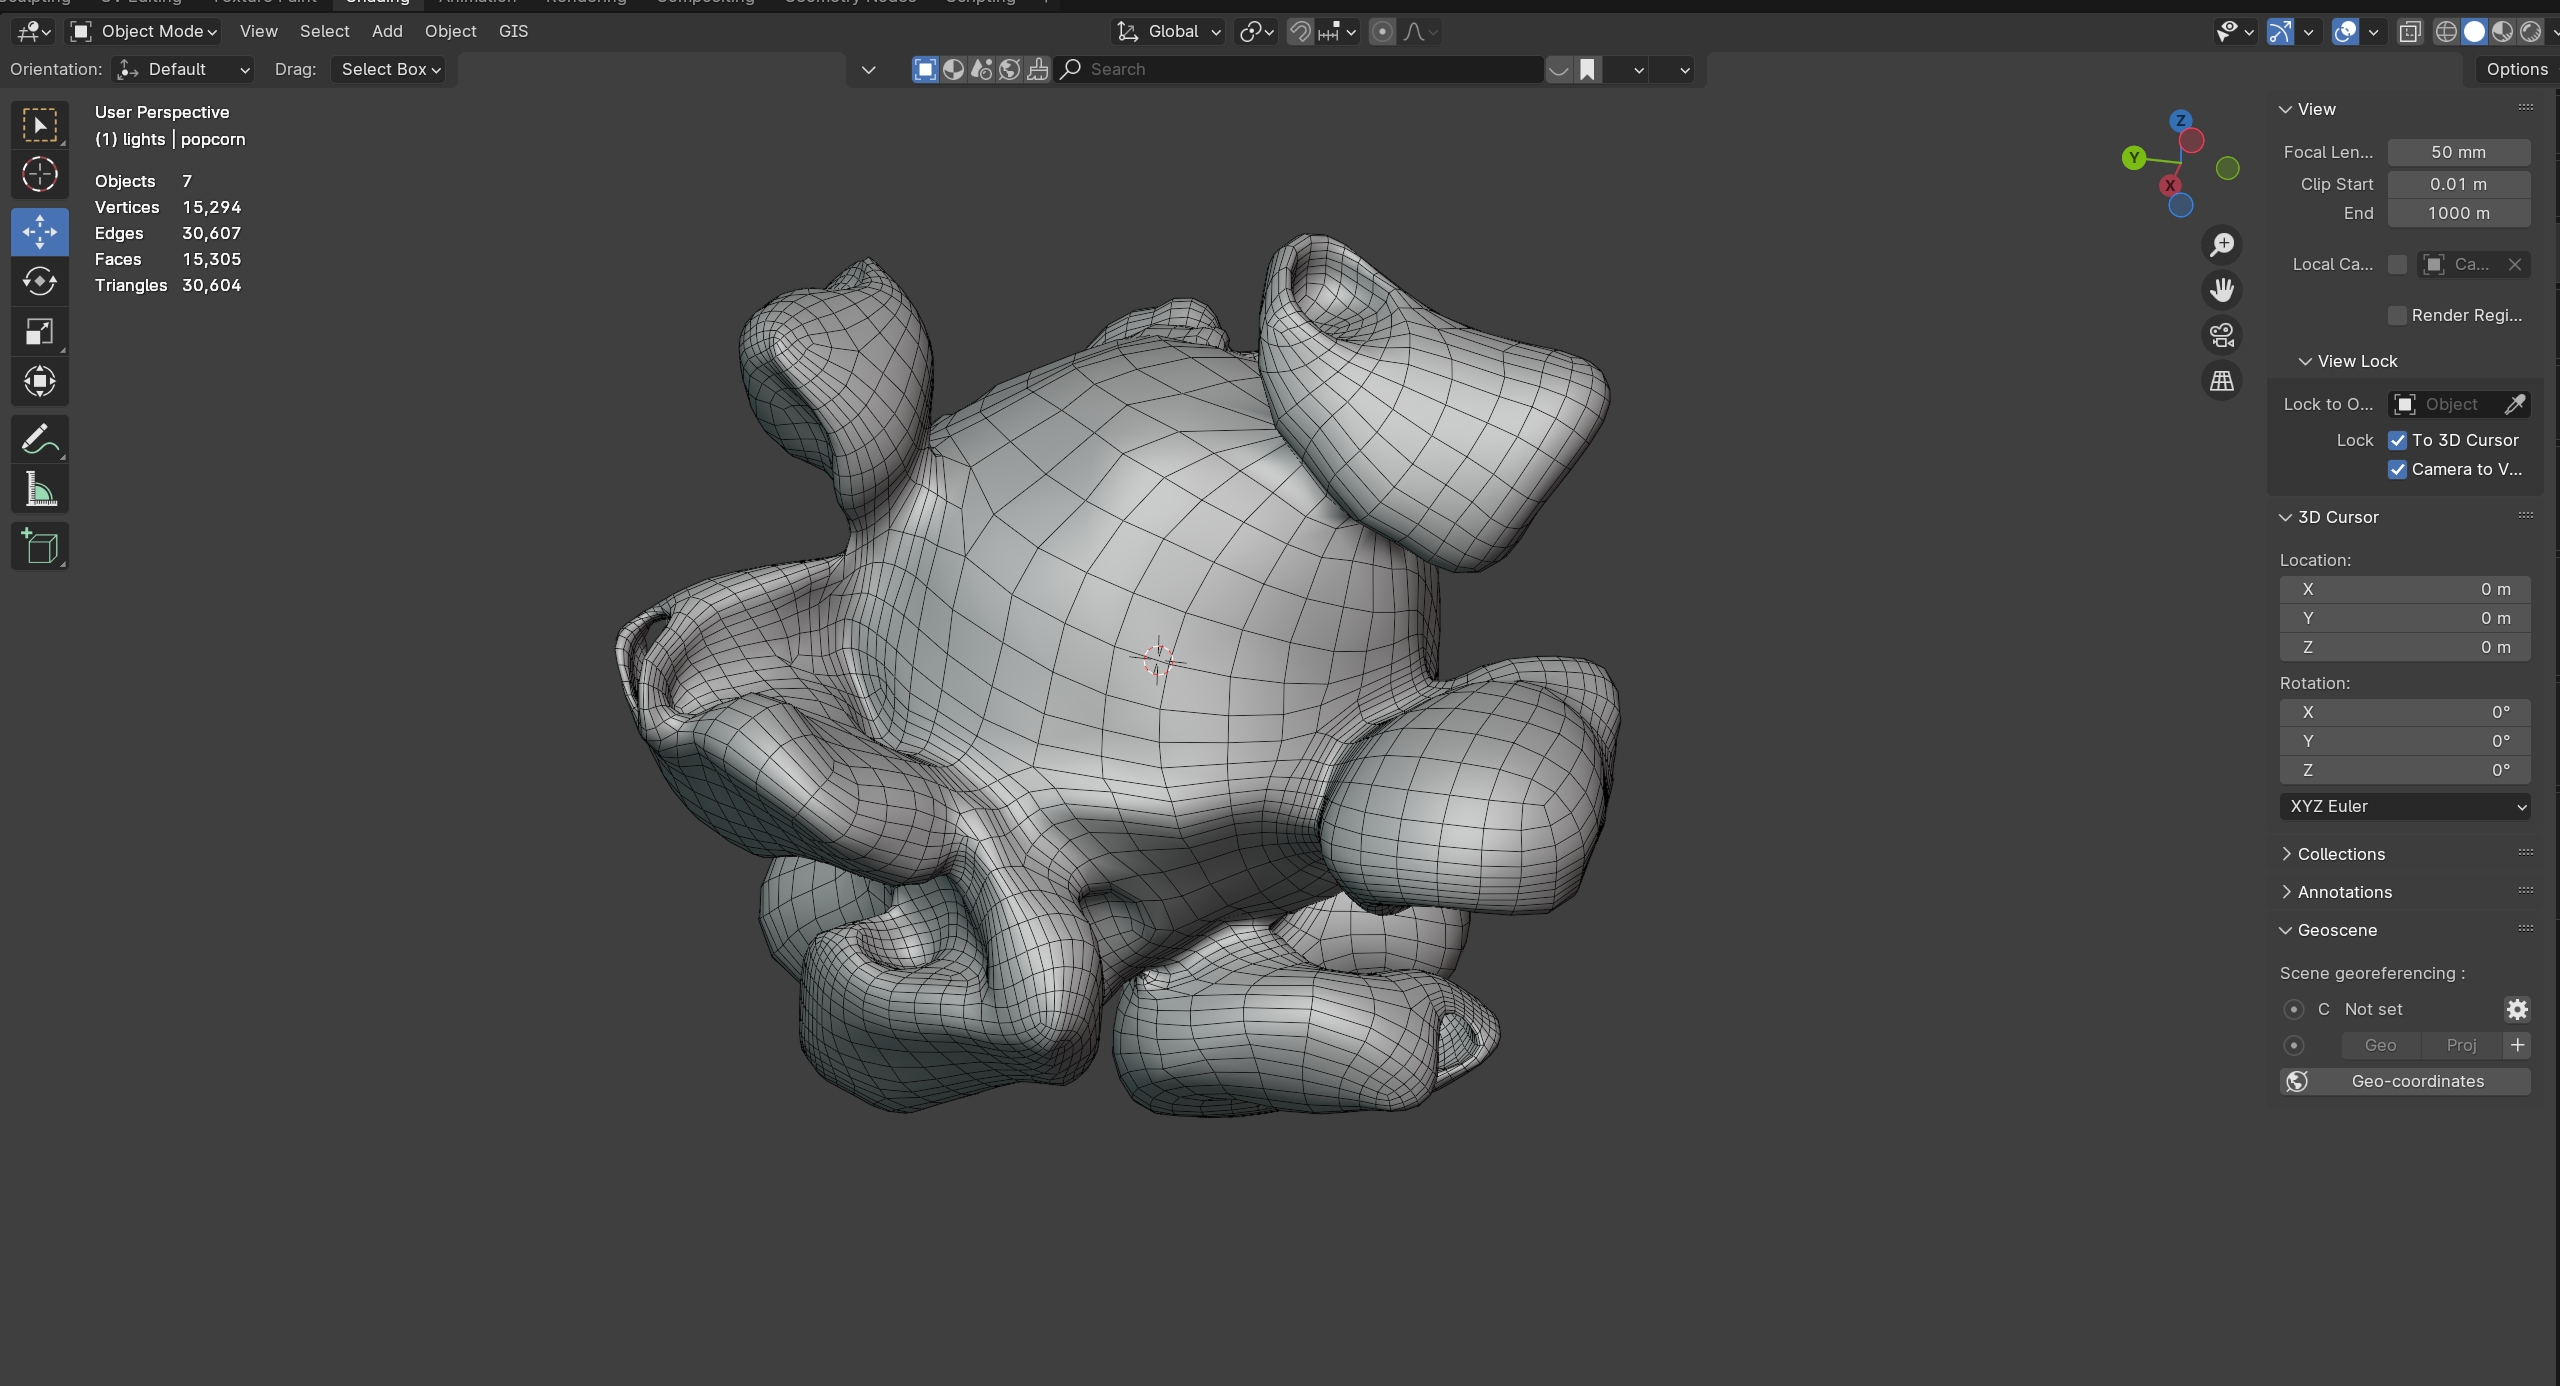Click the Options button
The width and height of the screenshot is (2560, 1386).
tap(2516, 69)
